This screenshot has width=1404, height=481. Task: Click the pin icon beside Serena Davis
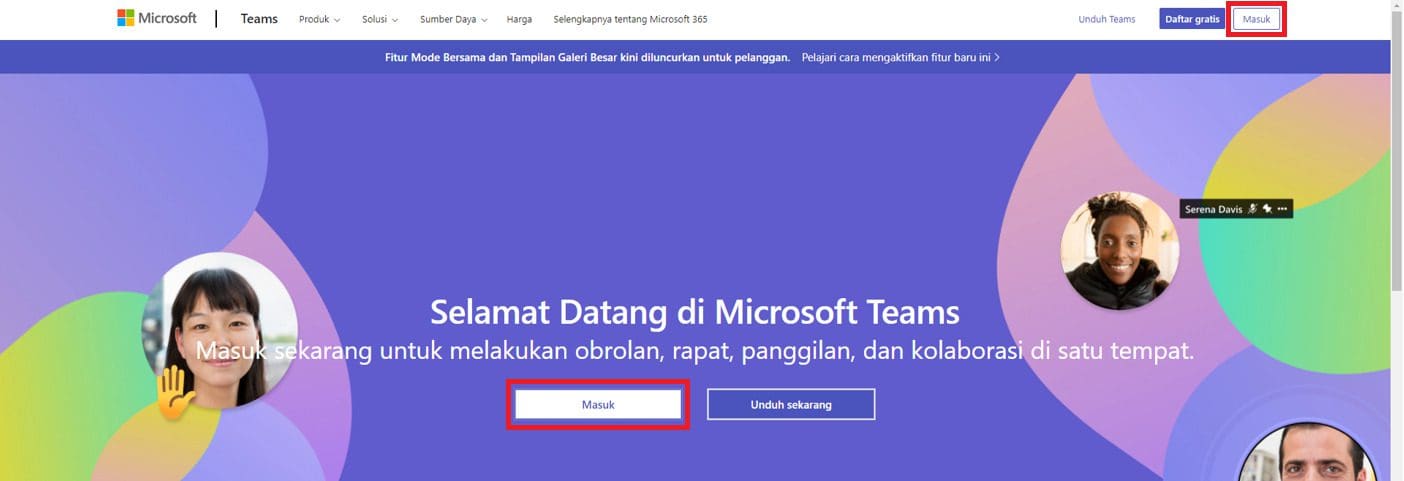1267,209
